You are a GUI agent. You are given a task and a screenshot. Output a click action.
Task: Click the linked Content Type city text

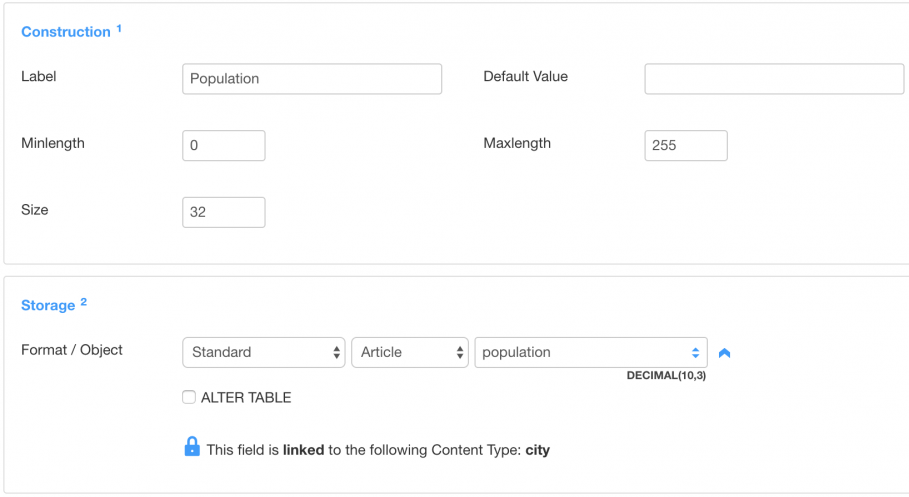click(537, 450)
